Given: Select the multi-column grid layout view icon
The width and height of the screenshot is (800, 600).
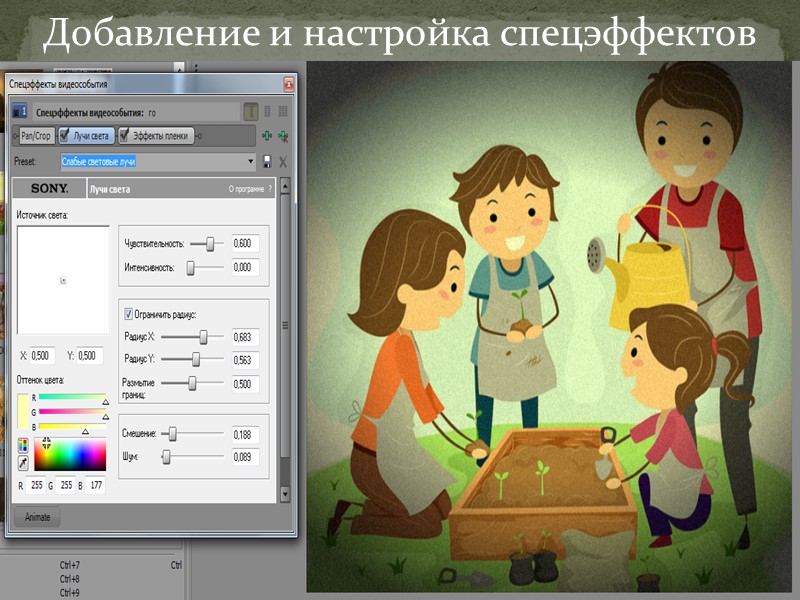Looking at the screenshot, I should (283, 111).
